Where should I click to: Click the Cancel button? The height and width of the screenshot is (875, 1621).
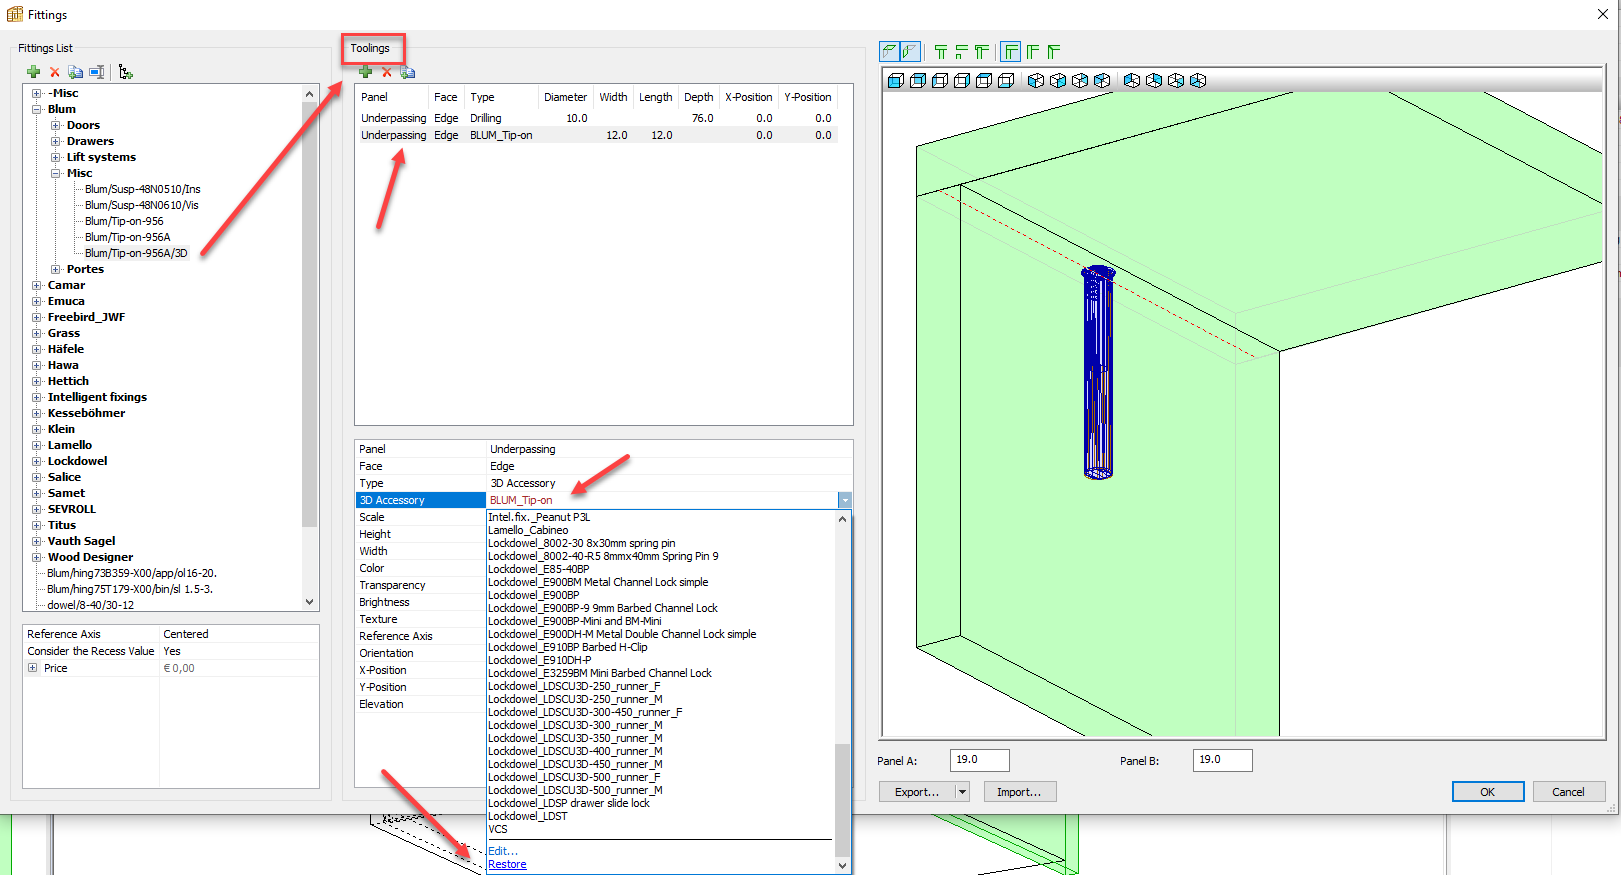(x=1568, y=792)
